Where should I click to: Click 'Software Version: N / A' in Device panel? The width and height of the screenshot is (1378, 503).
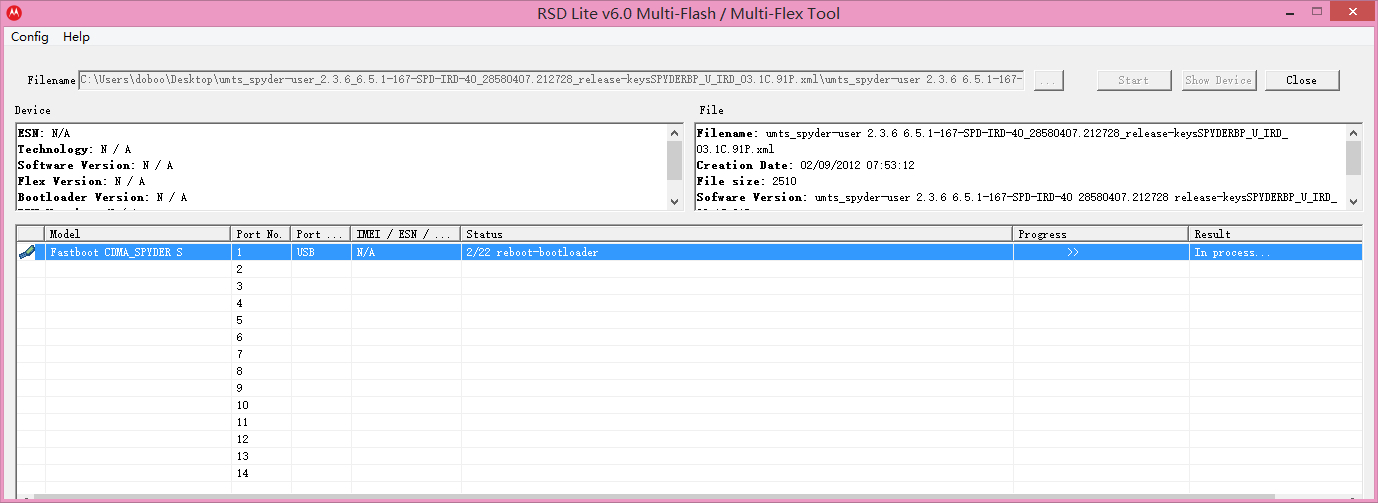95,165
